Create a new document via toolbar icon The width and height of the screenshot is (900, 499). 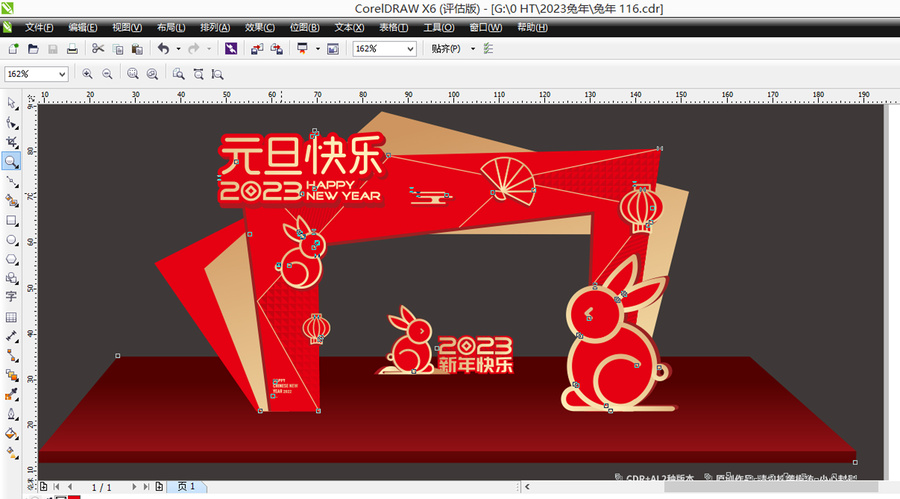(x=13, y=49)
